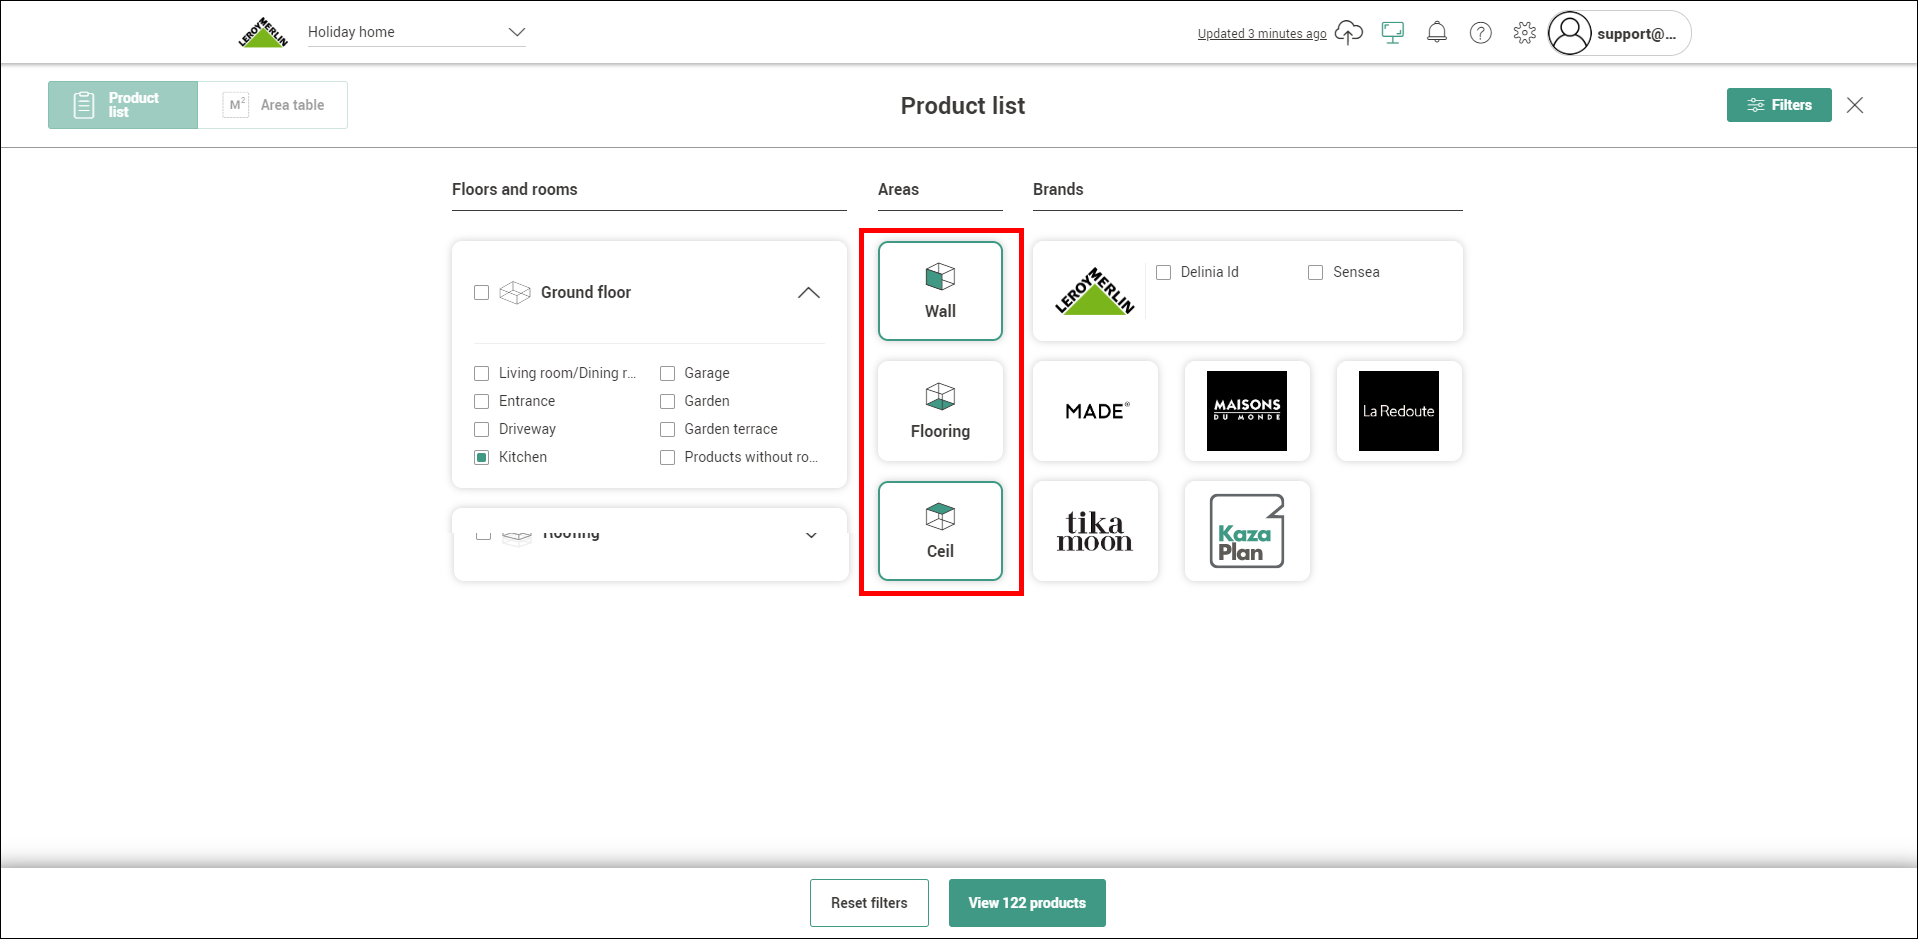
Task: Check the Garage room checkbox
Action: [x=667, y=373]
